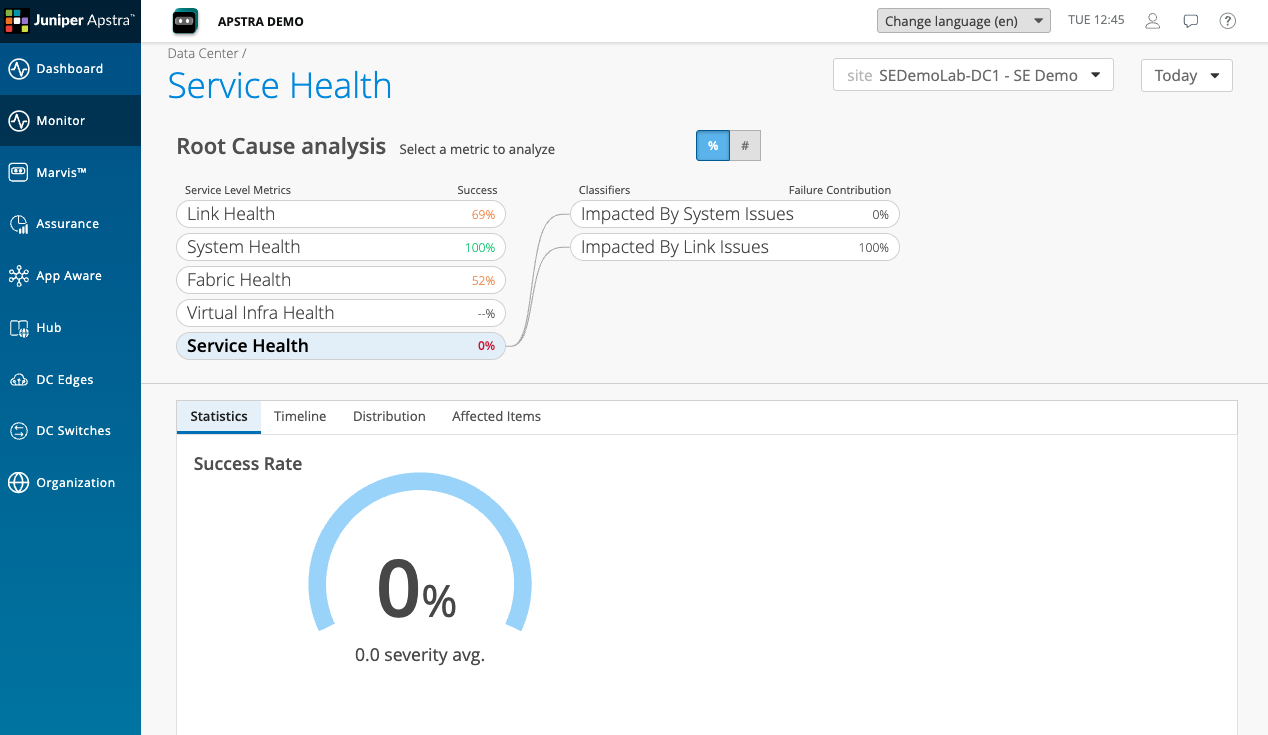This screenshot has height=735, width=1268.
Task: Select the Virtual Infra Health metric
Action: [341, 313]
